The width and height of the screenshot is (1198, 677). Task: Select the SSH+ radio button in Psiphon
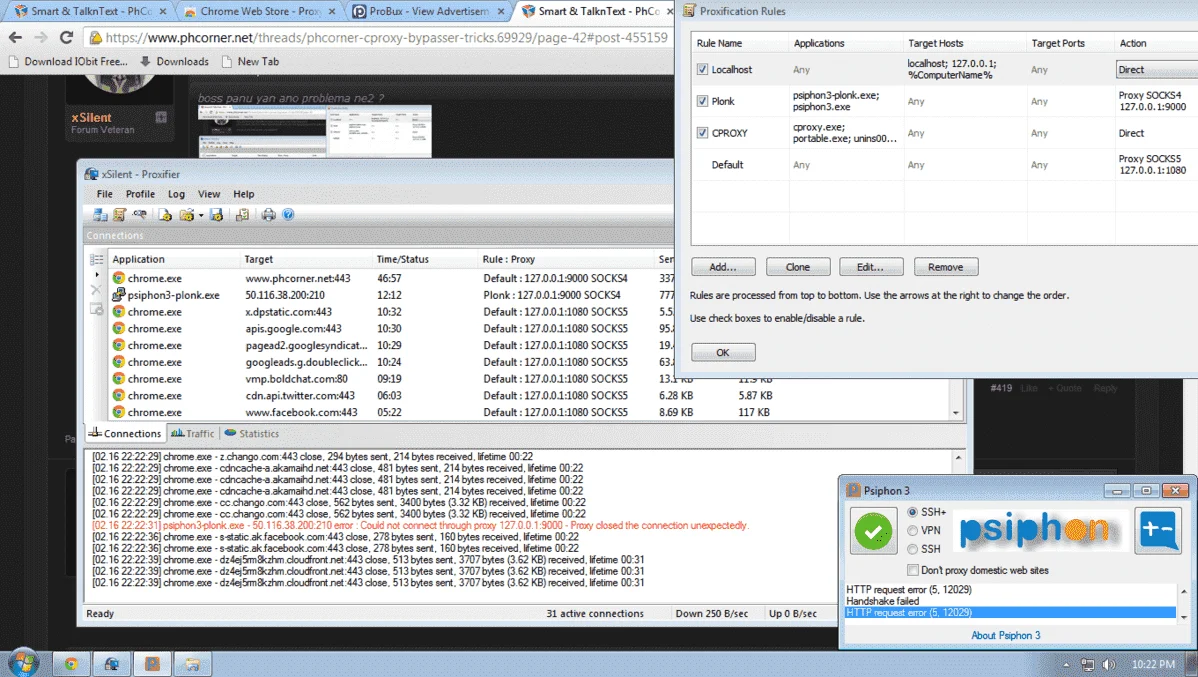[x=912, y=512]
